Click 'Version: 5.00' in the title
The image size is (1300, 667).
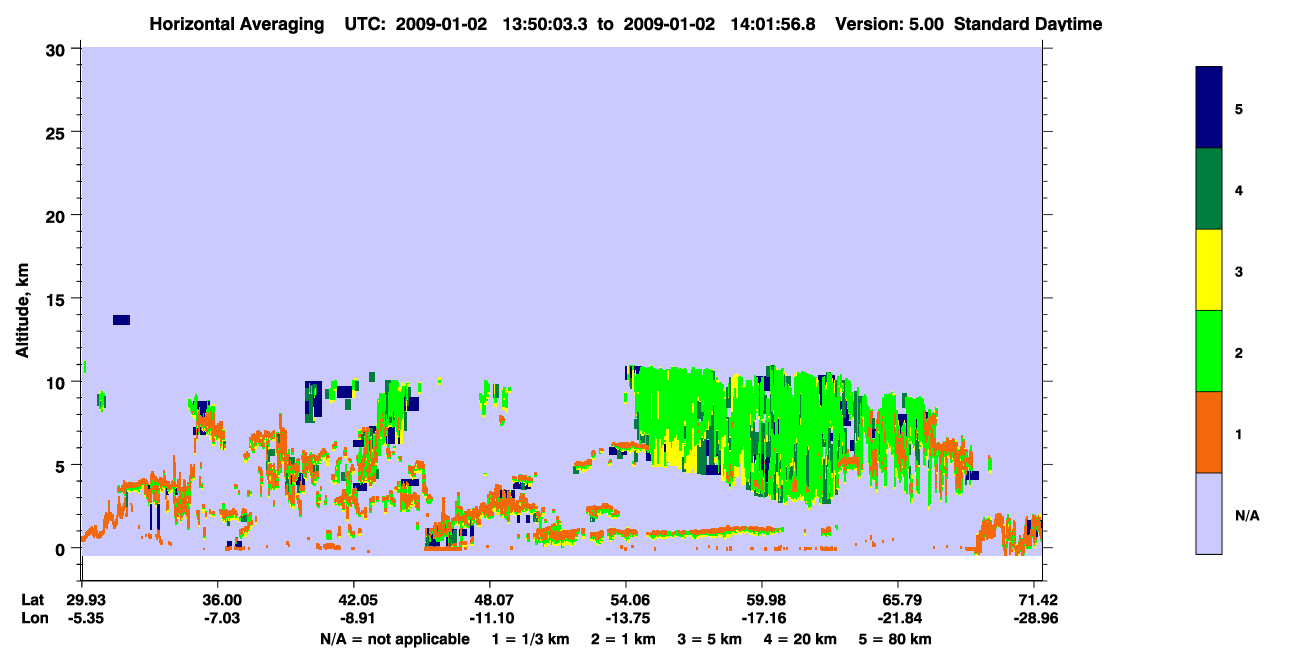[x=889, y=24]
